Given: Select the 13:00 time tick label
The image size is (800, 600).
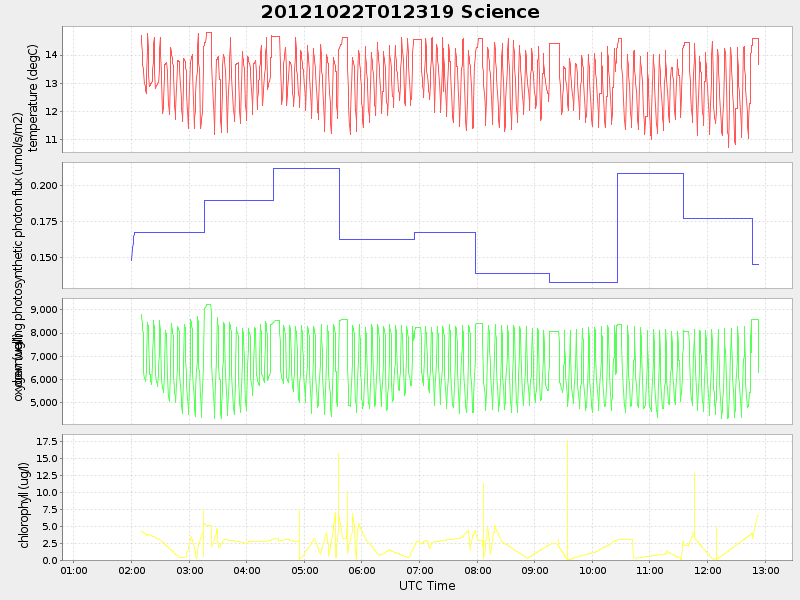Looking at the screenshot, I should coord(765,570).
